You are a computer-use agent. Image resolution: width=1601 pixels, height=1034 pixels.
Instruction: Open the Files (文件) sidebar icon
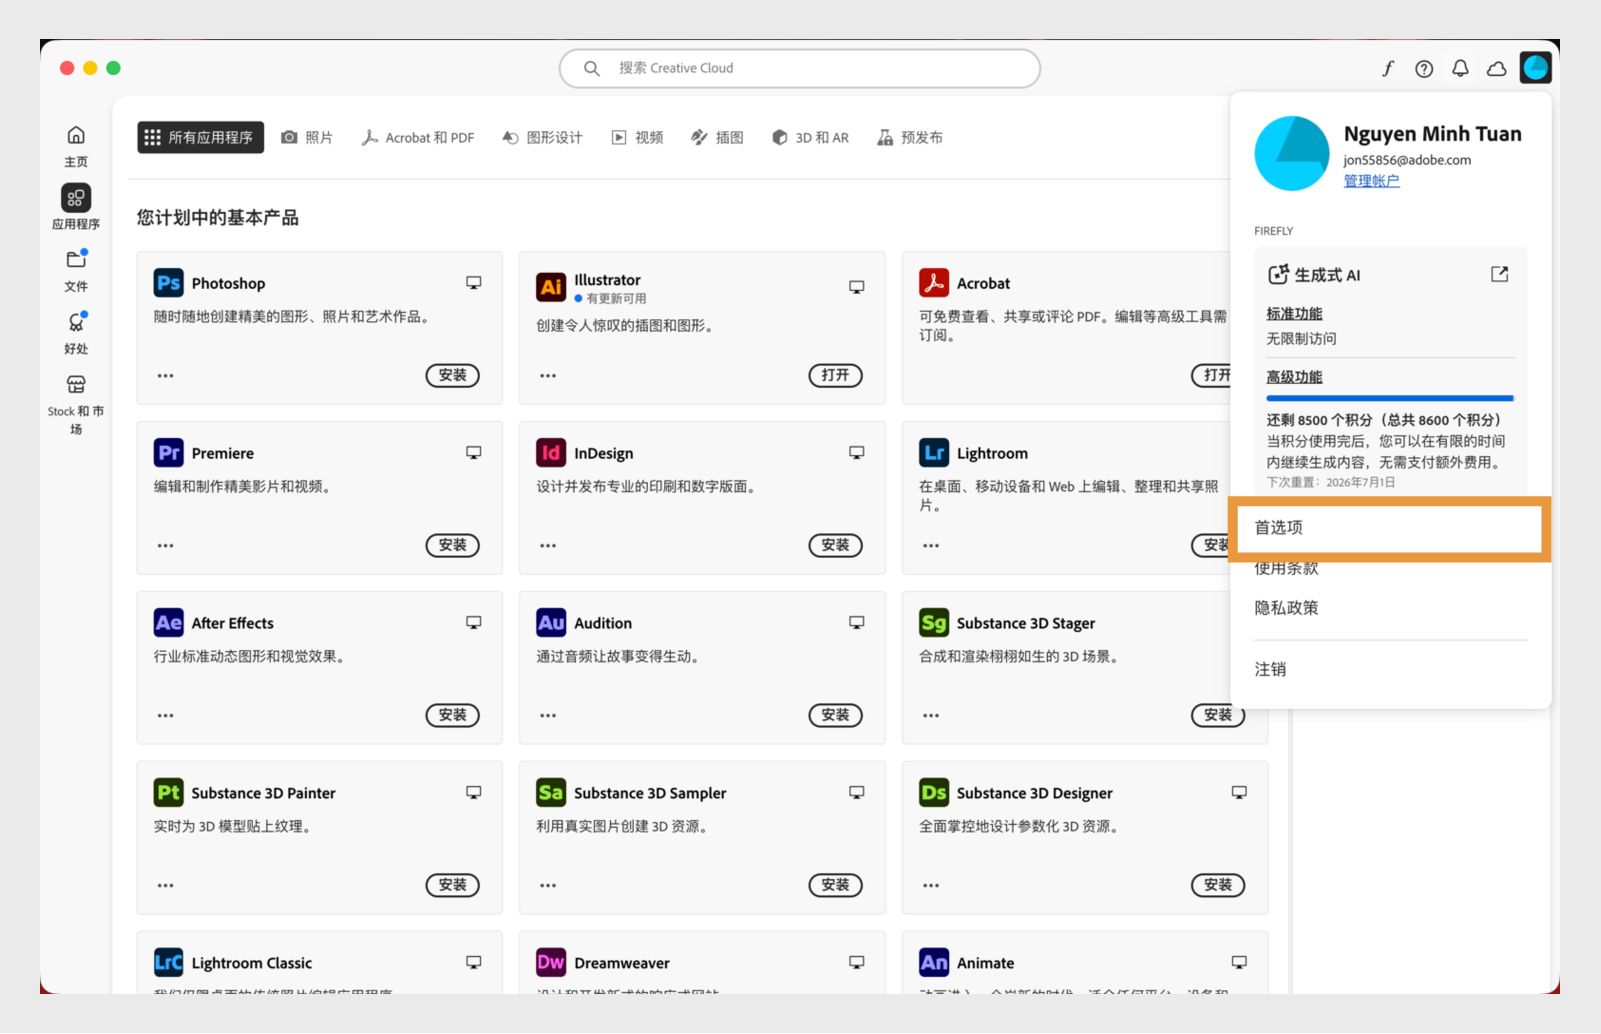(x=76, y=259)
